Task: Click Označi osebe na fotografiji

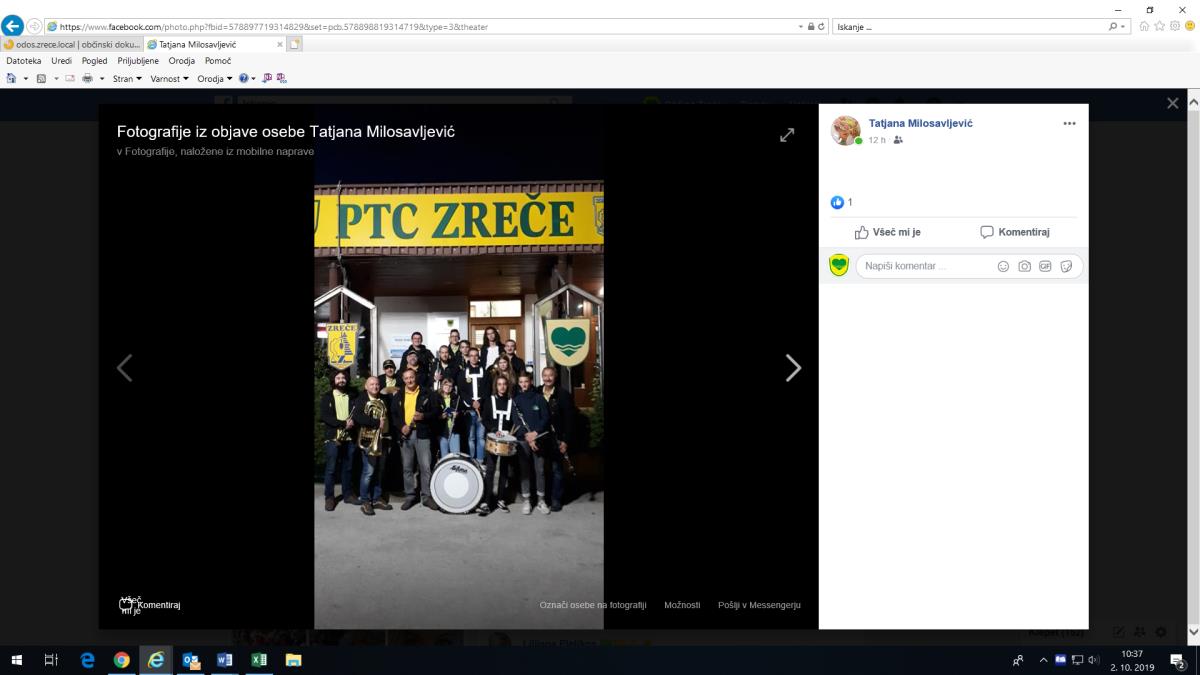Action: coord(593,605)
